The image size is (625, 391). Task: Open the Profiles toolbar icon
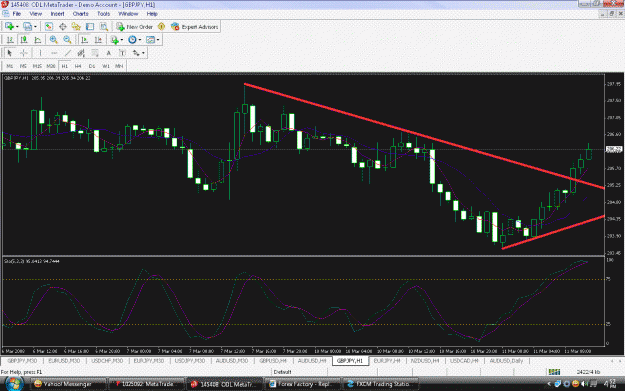tap(27, 27)
